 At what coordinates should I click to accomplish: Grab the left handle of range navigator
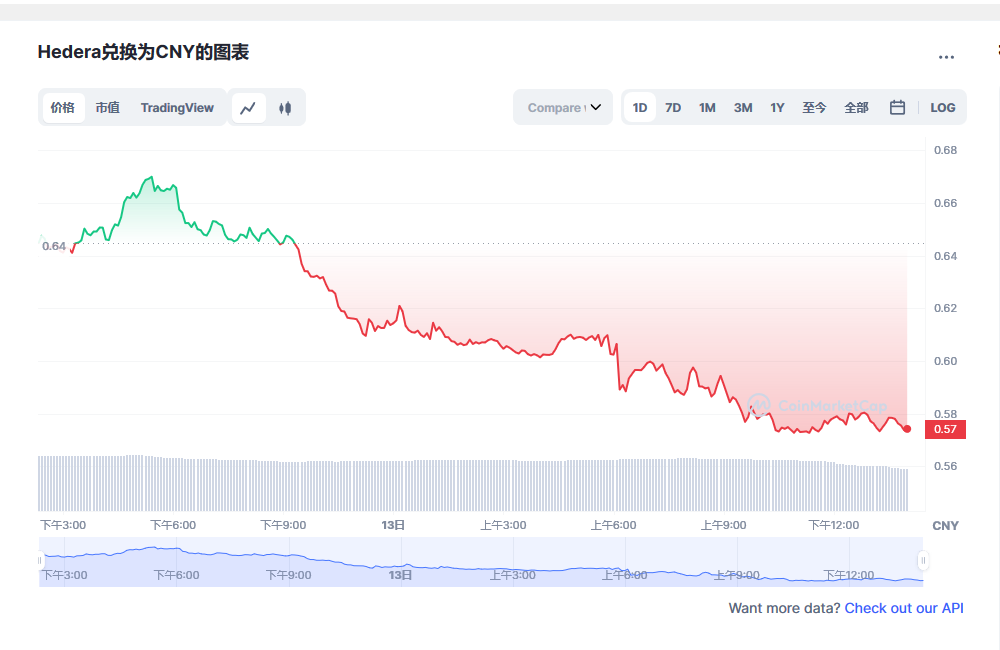pos(40,561)
